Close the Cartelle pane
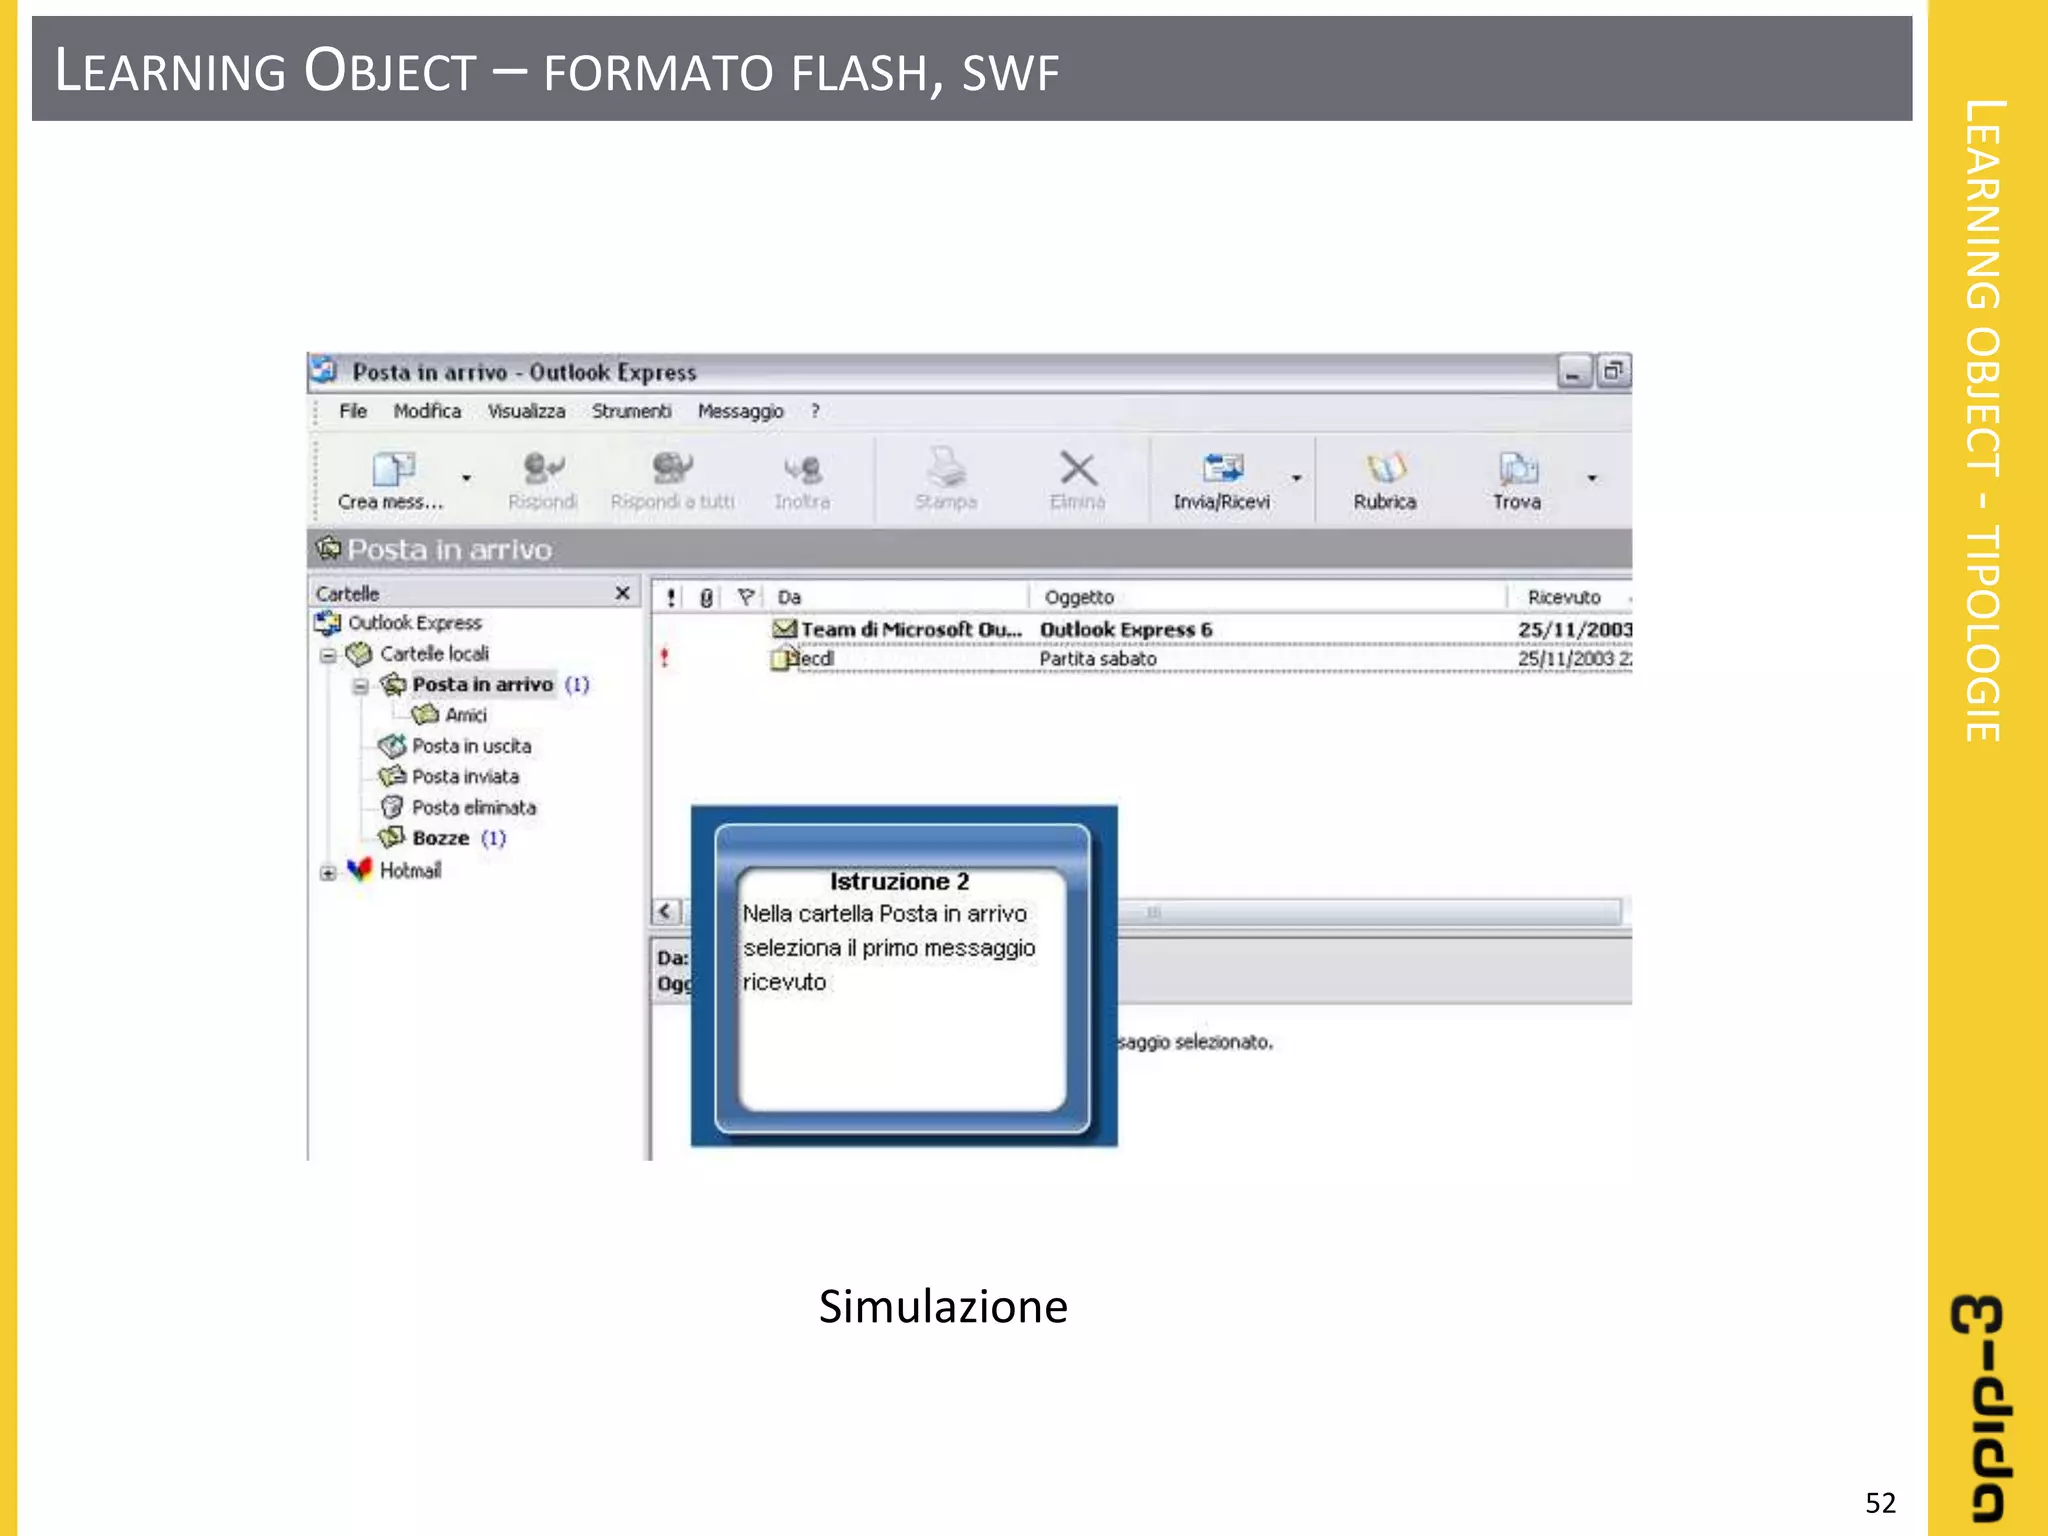This screenshot has height=1536, width=2048. click(x=622, y=593)
